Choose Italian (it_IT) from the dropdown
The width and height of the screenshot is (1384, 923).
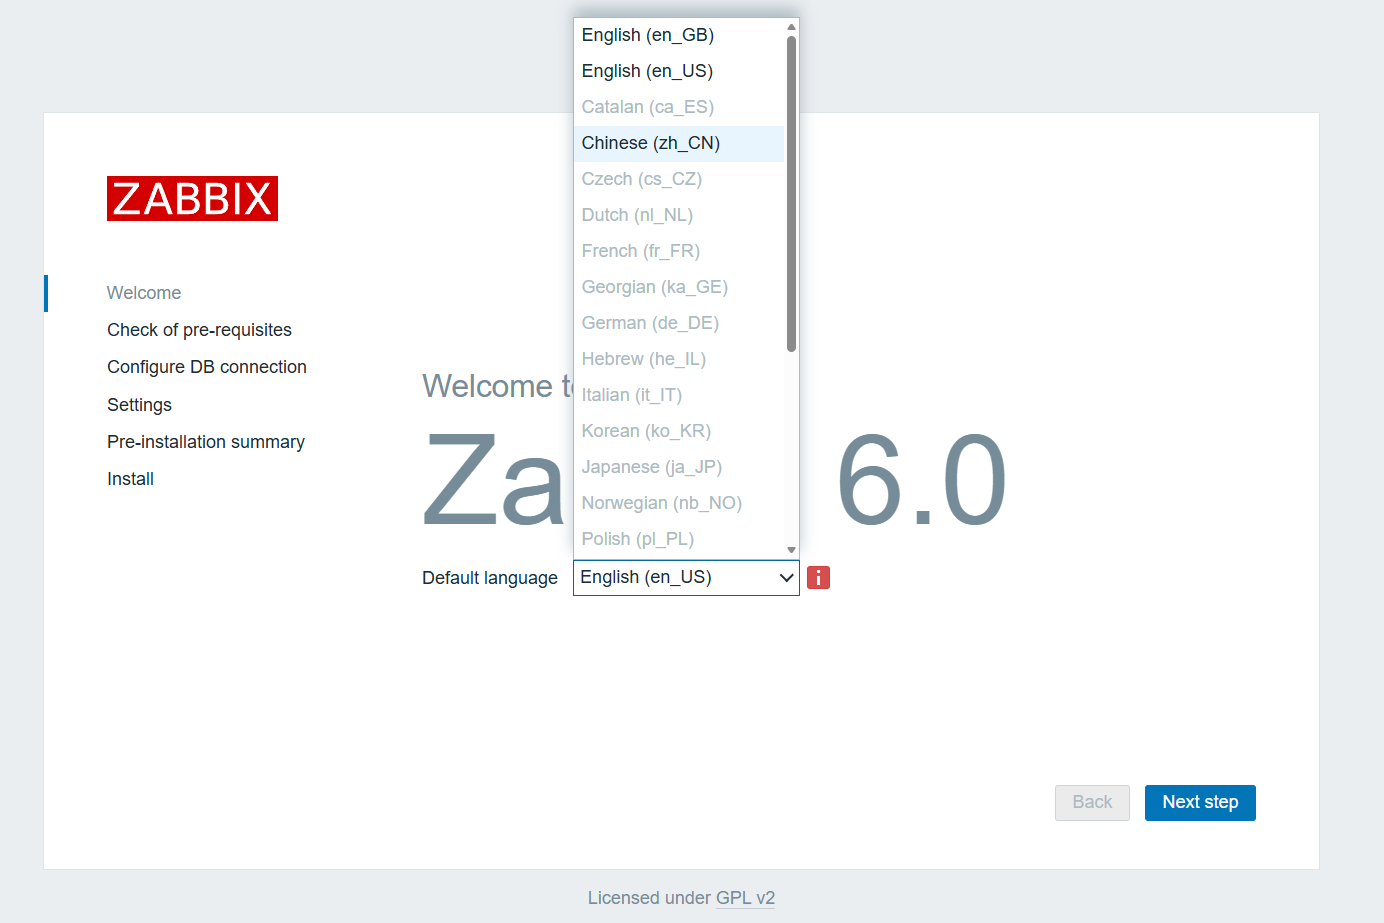pyautogui.click(x=679, y=395)
